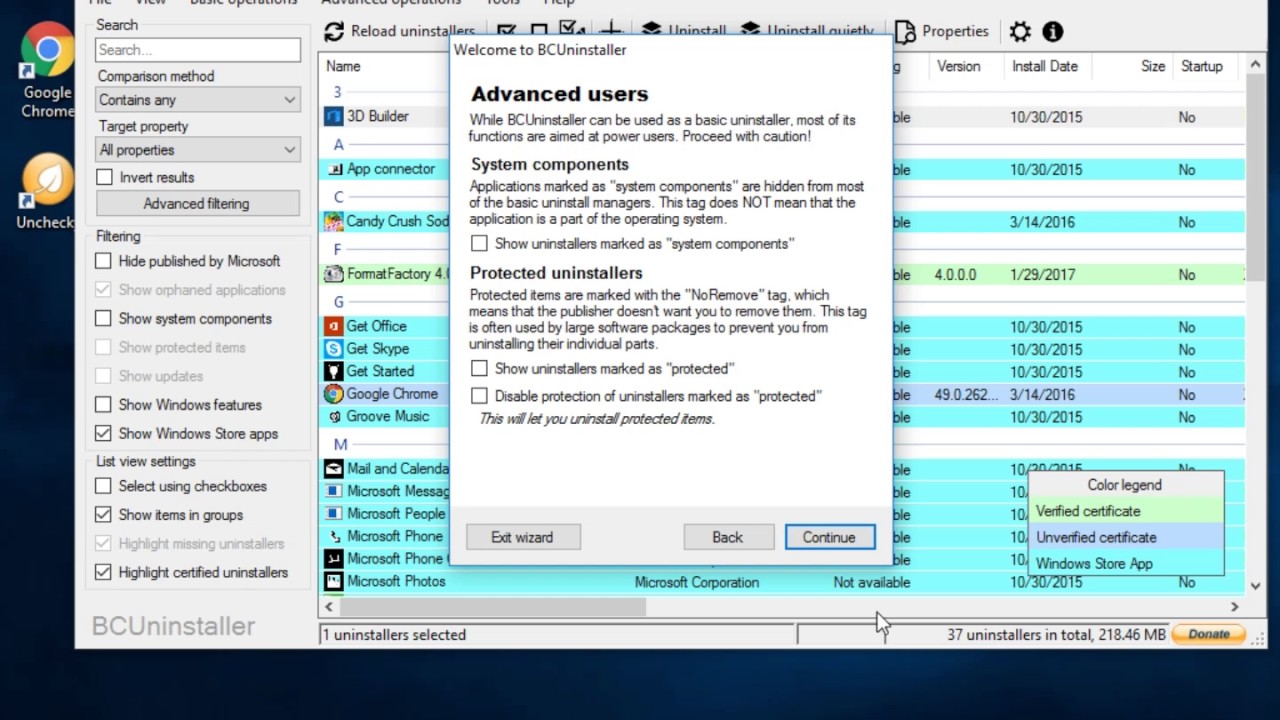Viewport: 1280px width, 720px height.
Task: Click the Get Office row icon
Action: [x=334, y=326]
